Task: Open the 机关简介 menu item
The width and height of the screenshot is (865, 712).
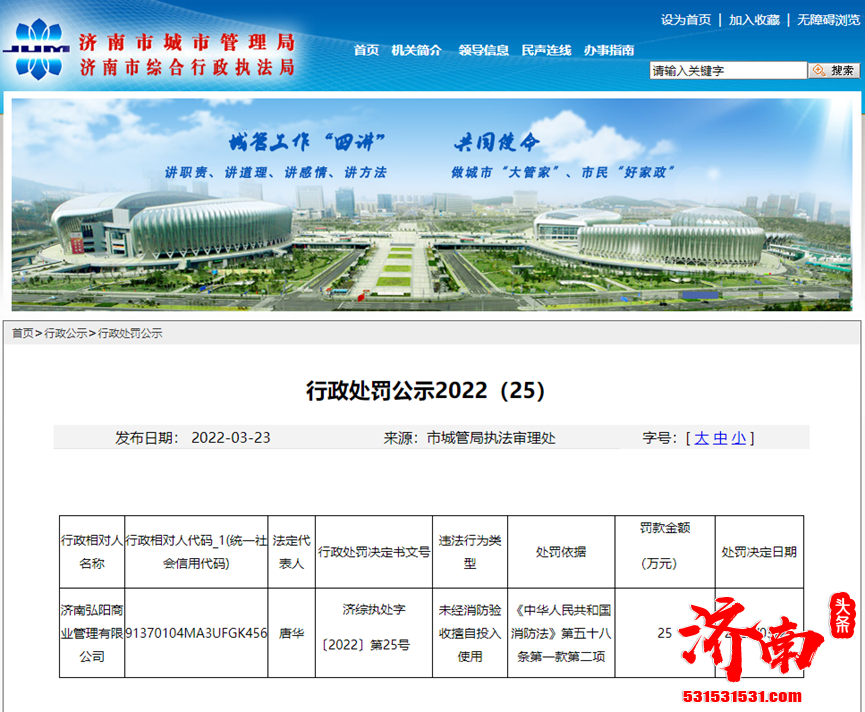Action: tap(416, 48)
